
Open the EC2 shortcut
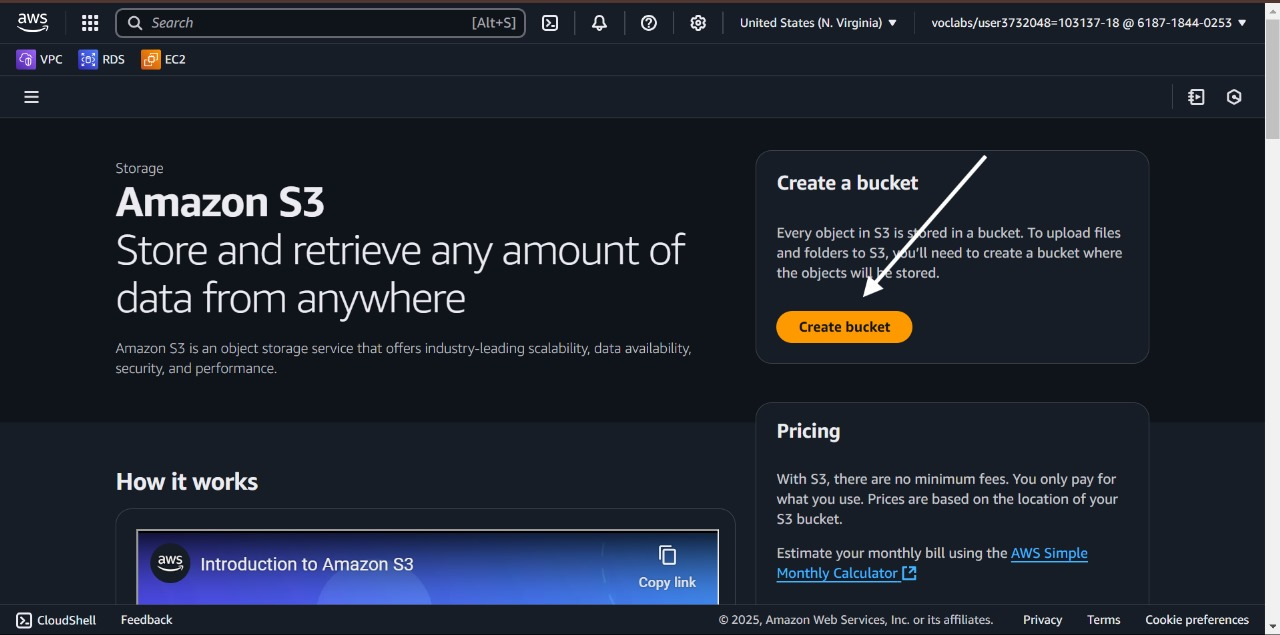click(x=164, y=60)
